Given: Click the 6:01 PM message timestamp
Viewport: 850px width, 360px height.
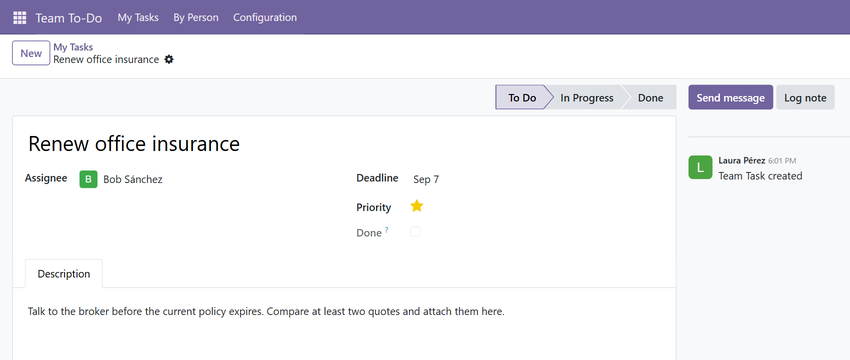Looking at the screenshot, I should click(x=782, y=161).
